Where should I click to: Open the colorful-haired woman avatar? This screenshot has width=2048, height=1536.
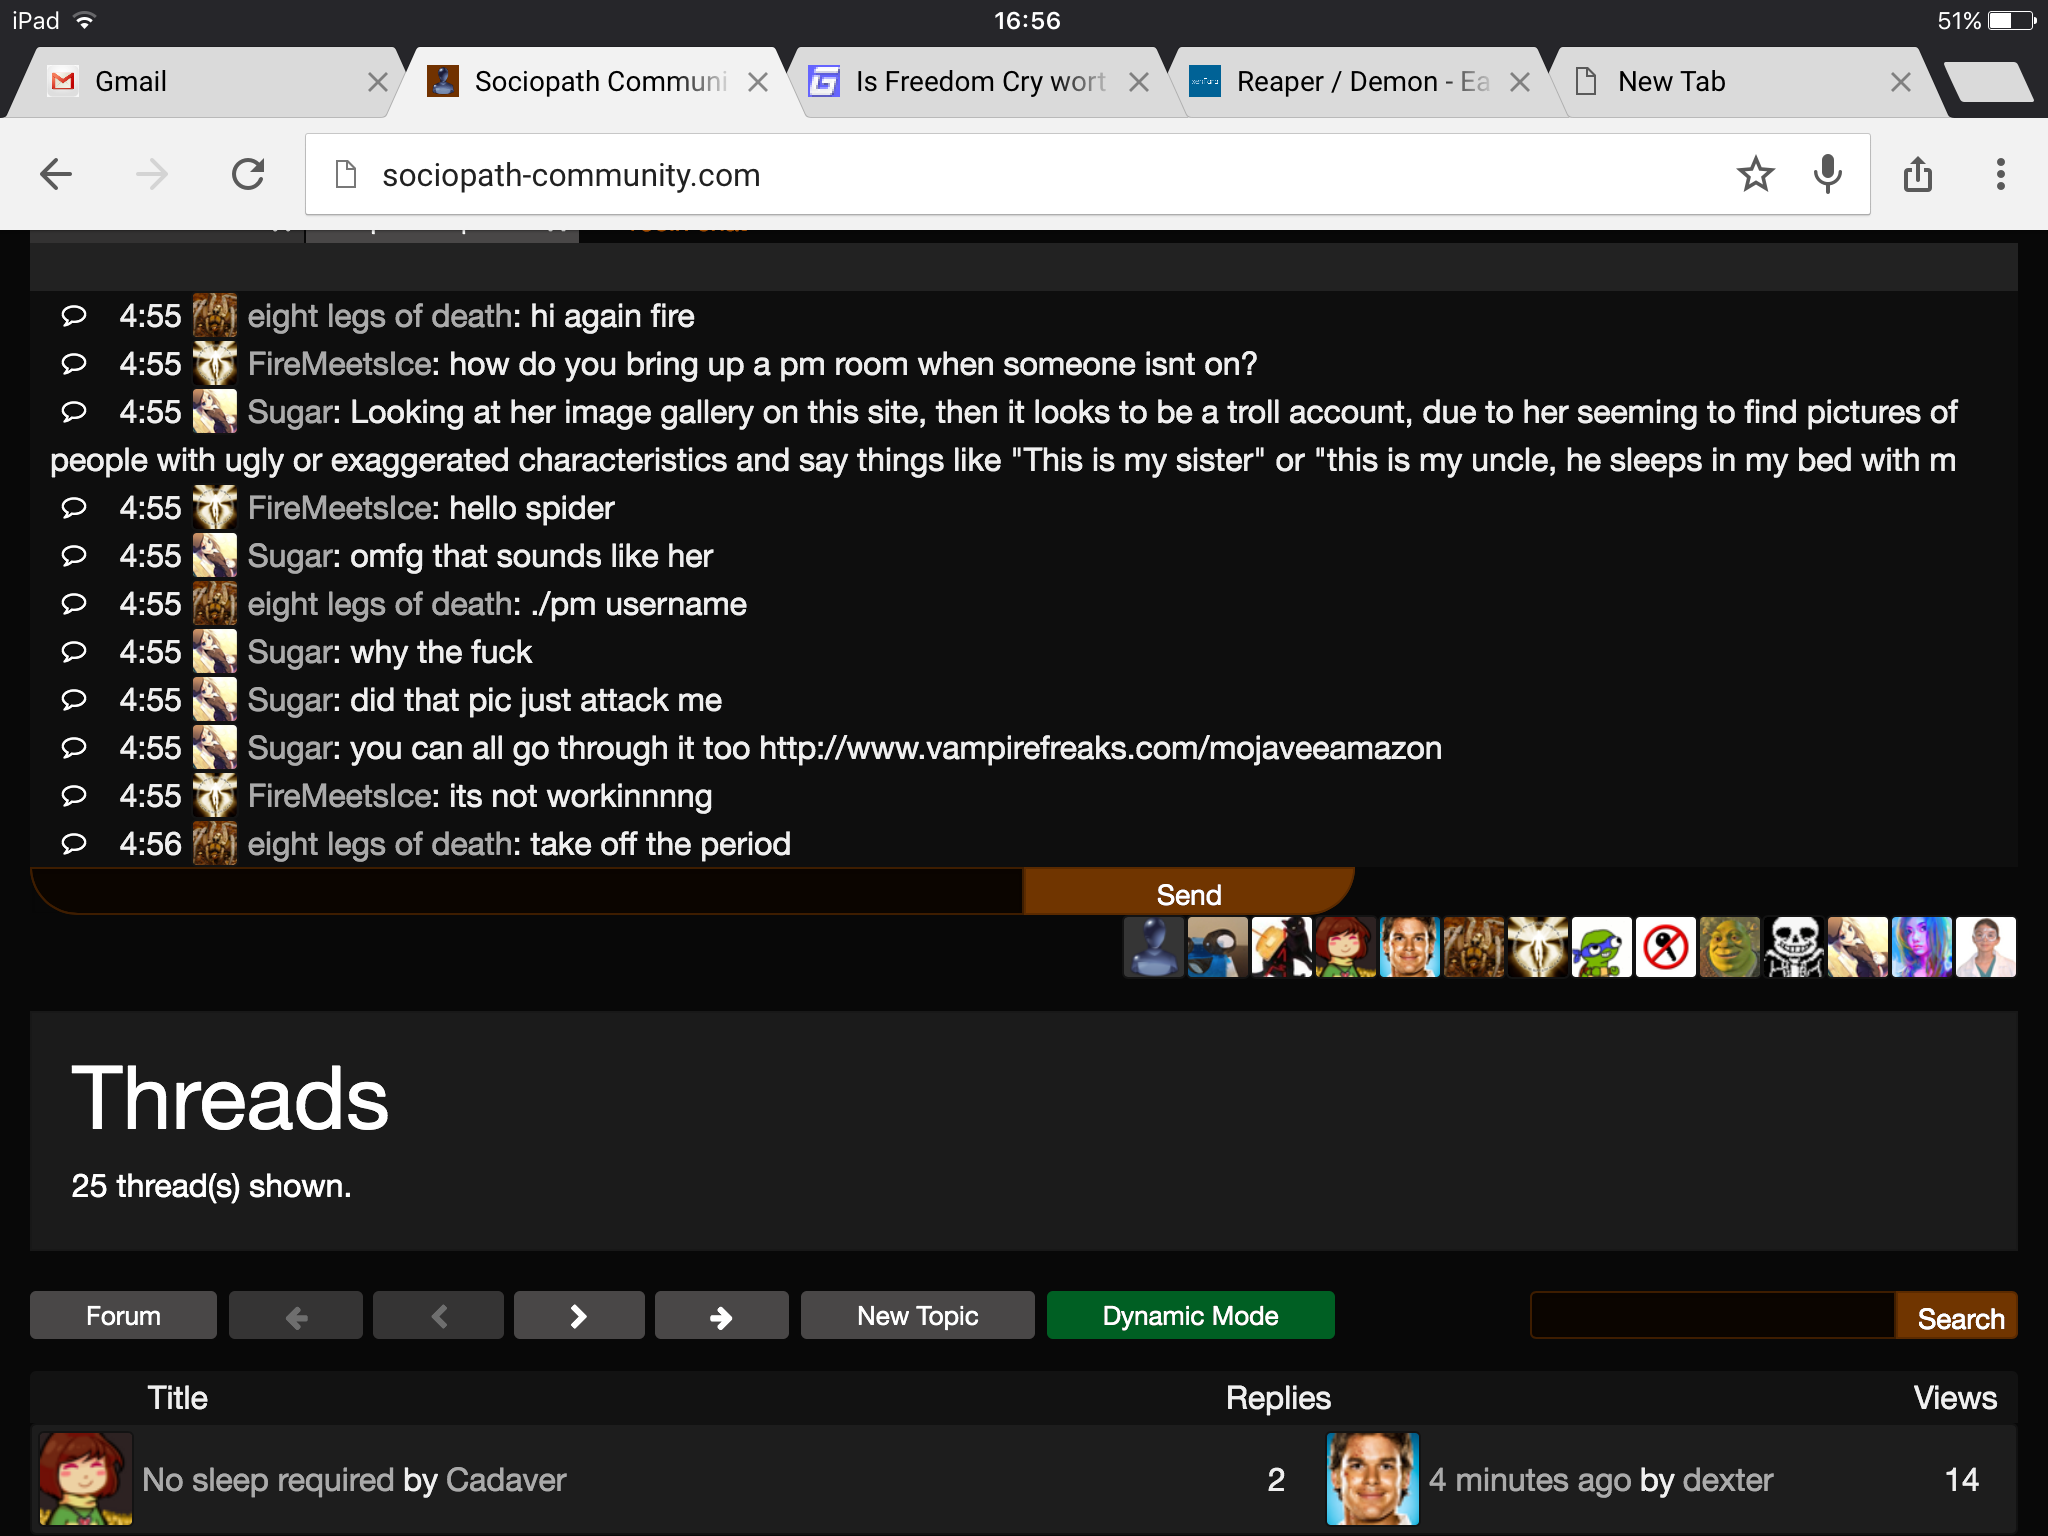[1921, 947]
